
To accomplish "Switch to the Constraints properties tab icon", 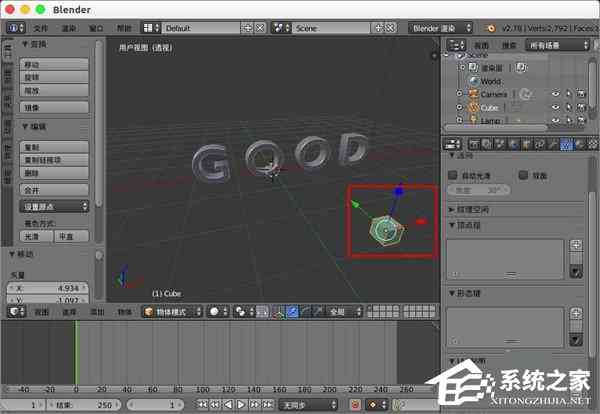I will [x=540, y=144].
